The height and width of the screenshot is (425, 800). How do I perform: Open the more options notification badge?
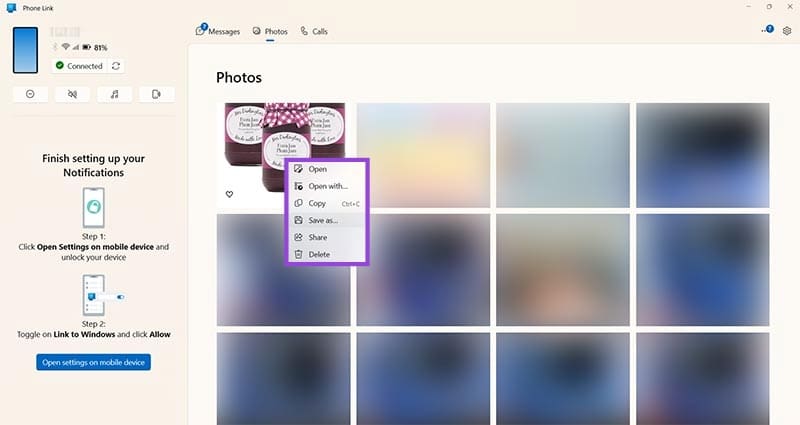[x=766, y=31]
